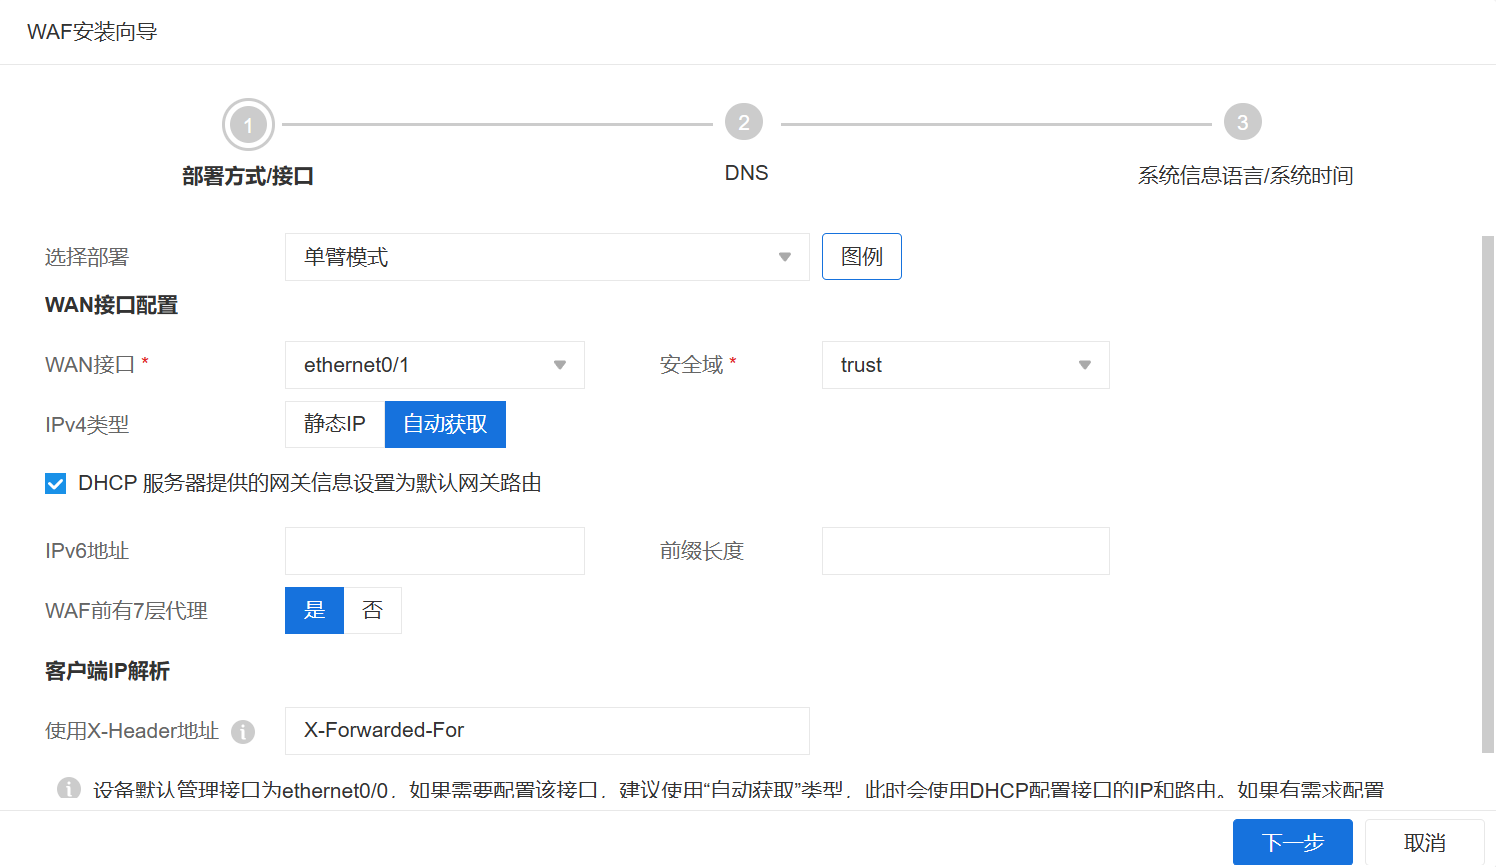Choose 是 for WAF前有7层代理

tap(314, 610)
